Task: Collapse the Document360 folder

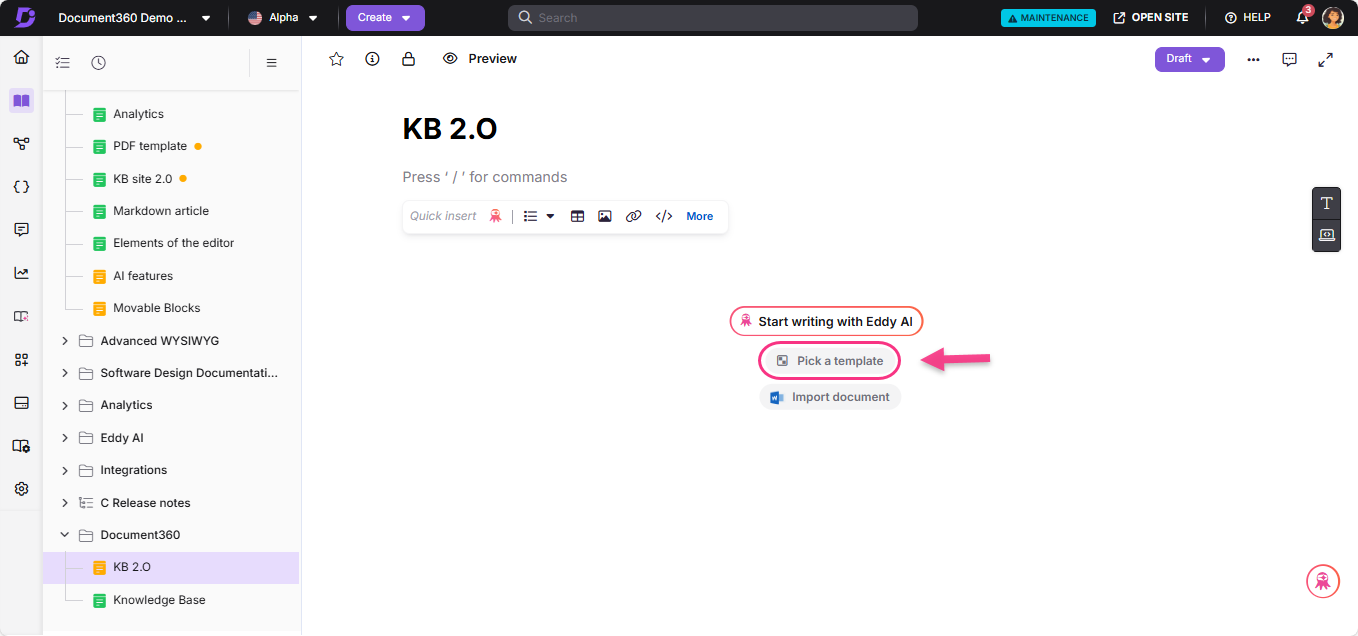Action: [65, 535]
